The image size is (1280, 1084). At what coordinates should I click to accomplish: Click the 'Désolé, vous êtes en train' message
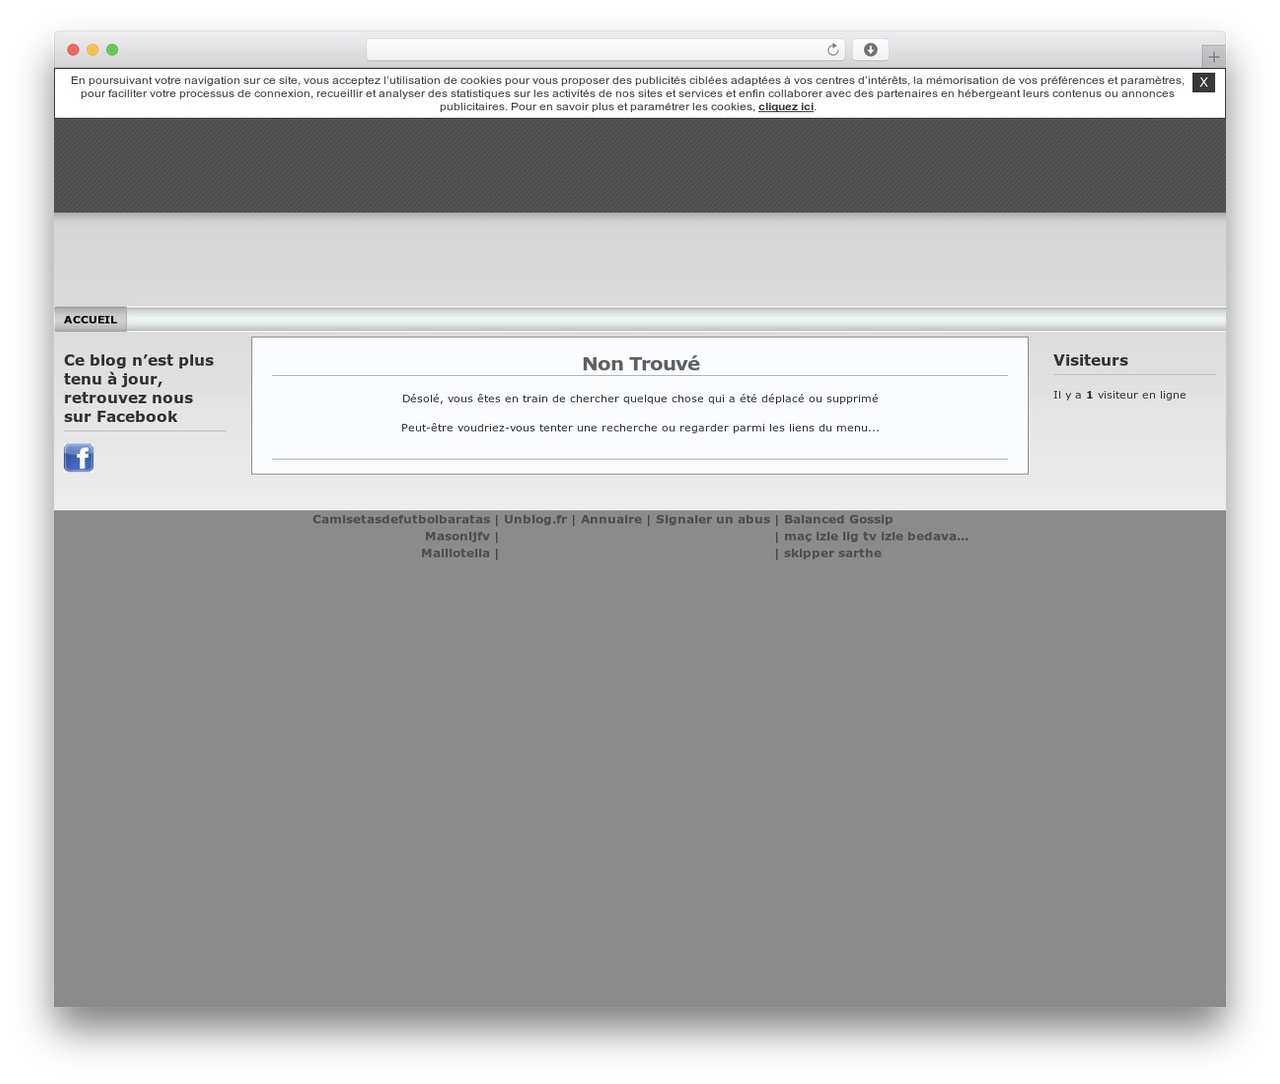pyautogui.click(x=640, y=399)
